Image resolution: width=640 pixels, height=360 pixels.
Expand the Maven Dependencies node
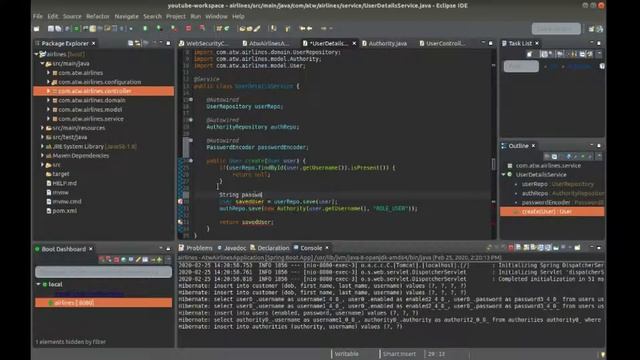coord(42,156)
